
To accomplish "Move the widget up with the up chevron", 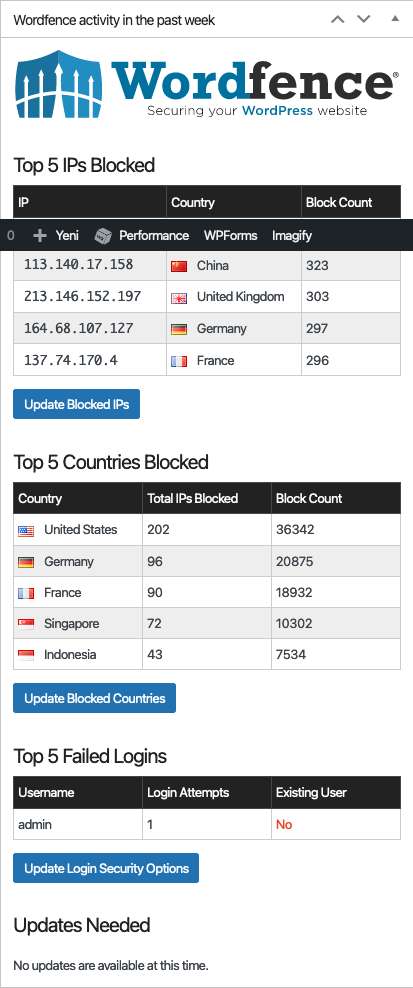I will [338, 20].
